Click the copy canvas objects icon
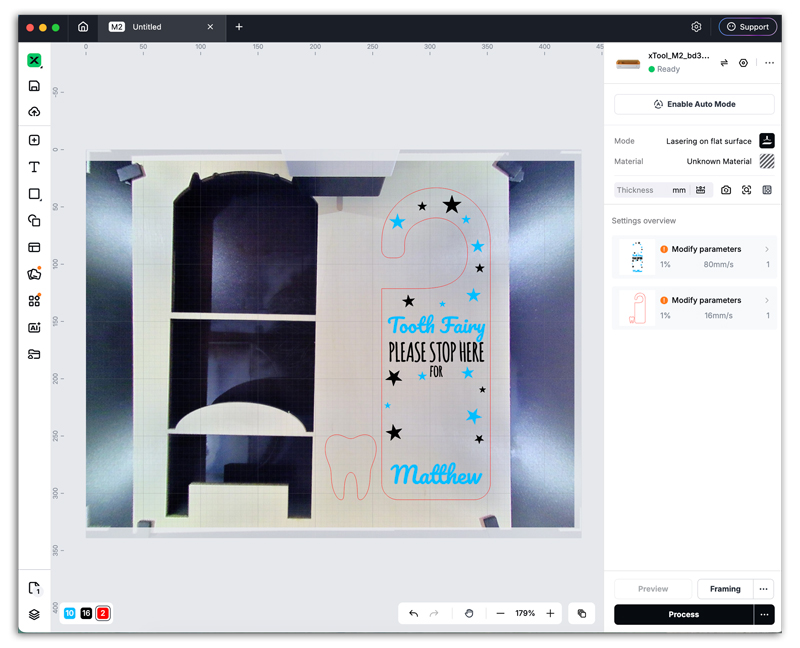Screen dimensions: 800x648 point(582,613)
